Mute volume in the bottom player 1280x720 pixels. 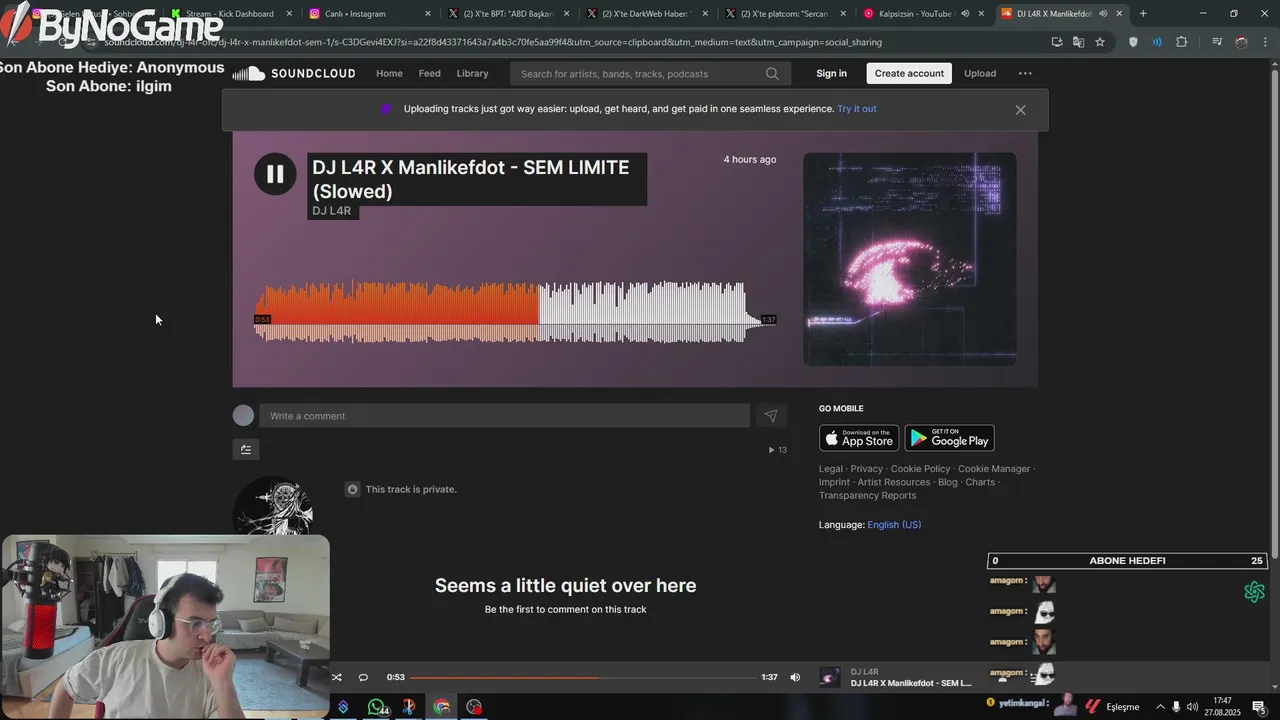click(x=795, y=677)
